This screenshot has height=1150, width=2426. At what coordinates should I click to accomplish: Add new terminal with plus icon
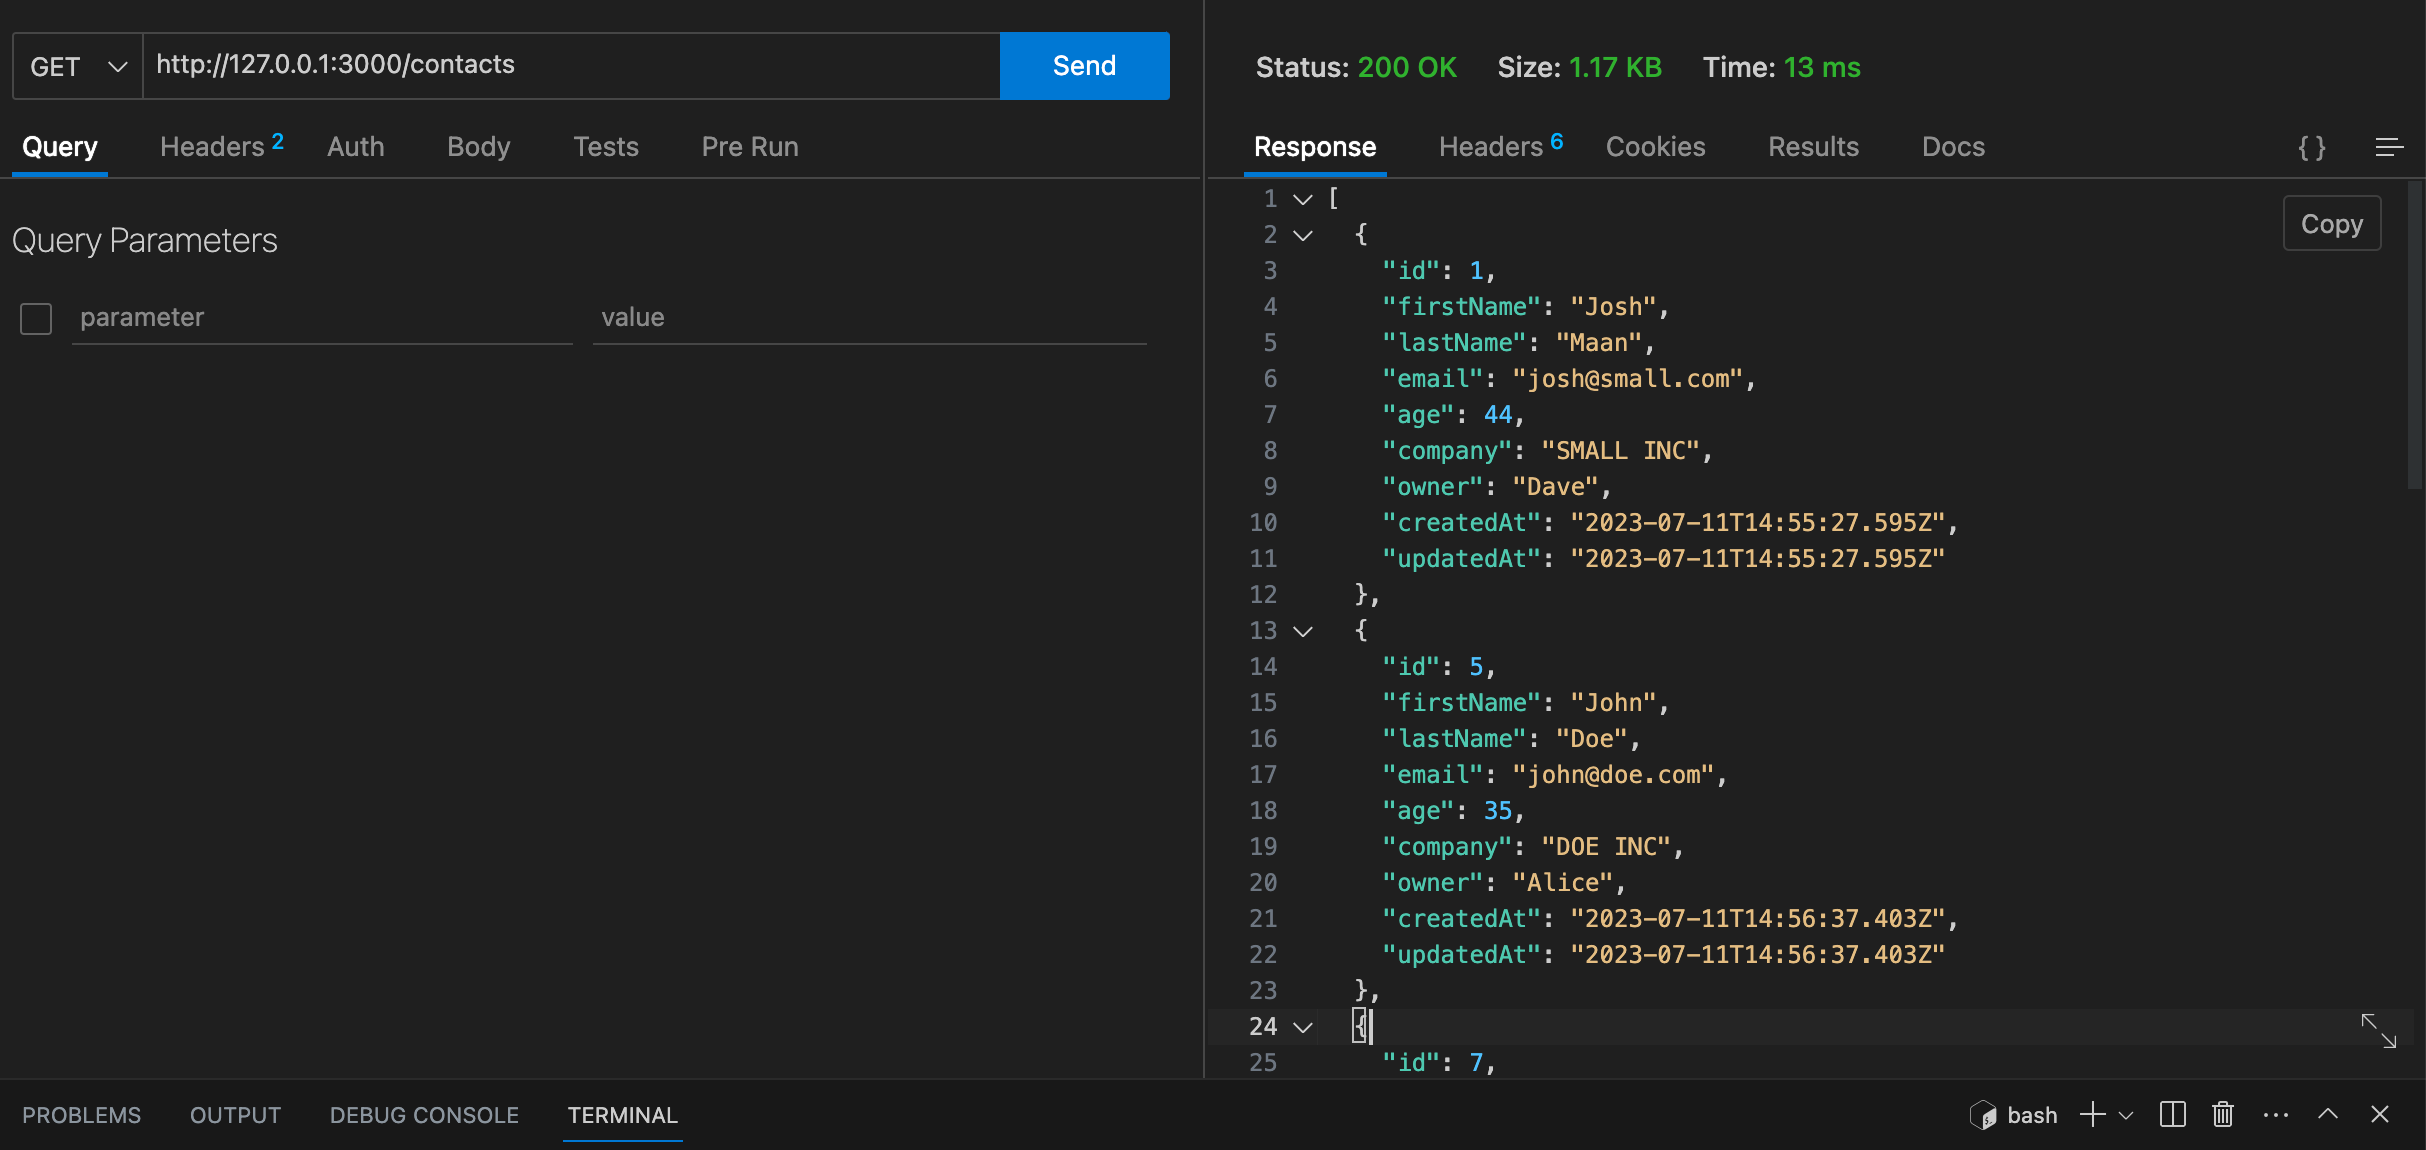pos(2092,1114)
